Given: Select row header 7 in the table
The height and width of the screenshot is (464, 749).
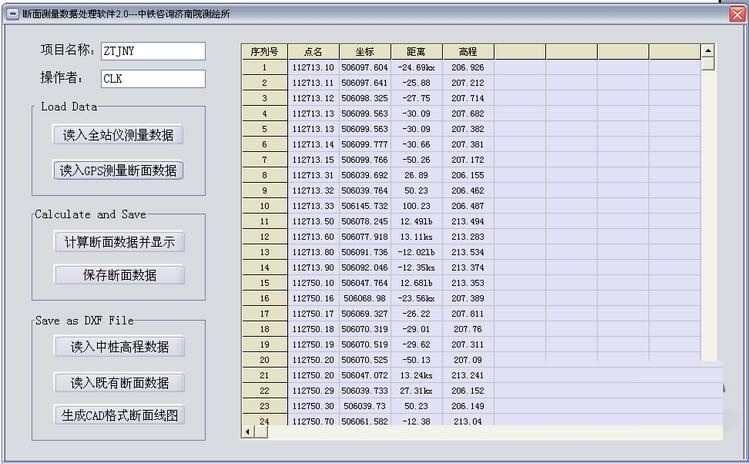Looking at the screenshot, I should 264,160.
